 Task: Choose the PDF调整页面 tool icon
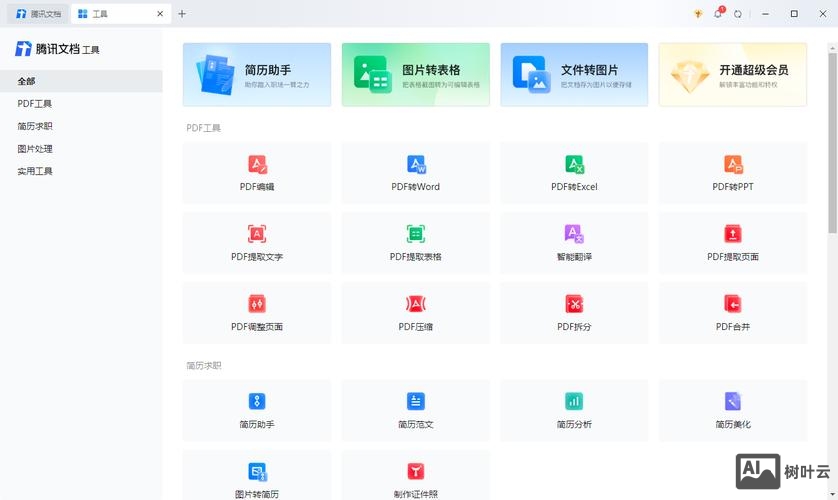[257, 303]
